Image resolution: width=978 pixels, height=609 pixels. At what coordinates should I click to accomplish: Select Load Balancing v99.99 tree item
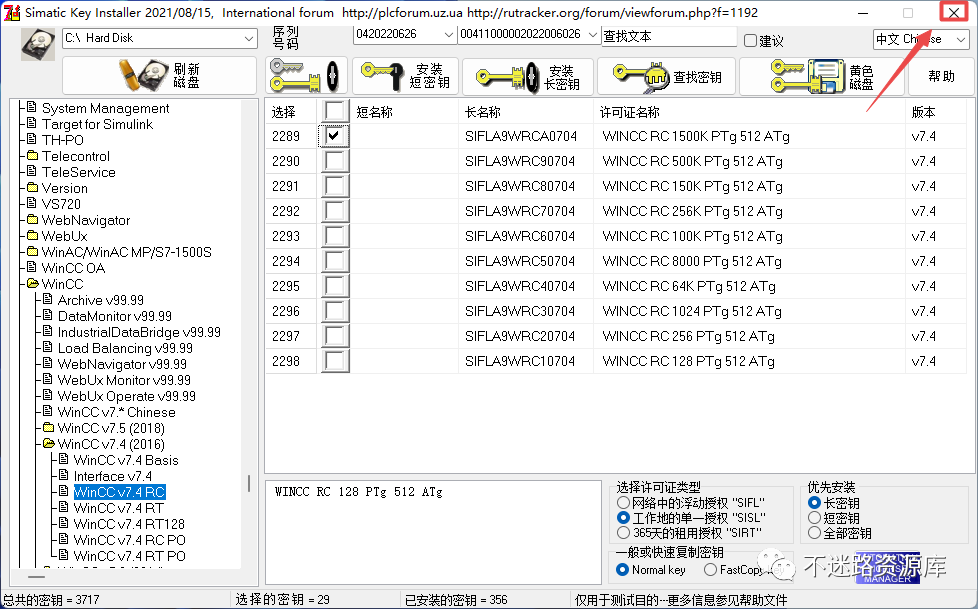point(125,348)
